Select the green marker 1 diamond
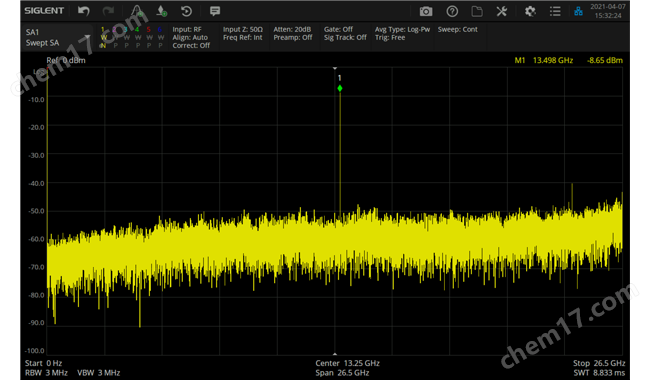 340,88
